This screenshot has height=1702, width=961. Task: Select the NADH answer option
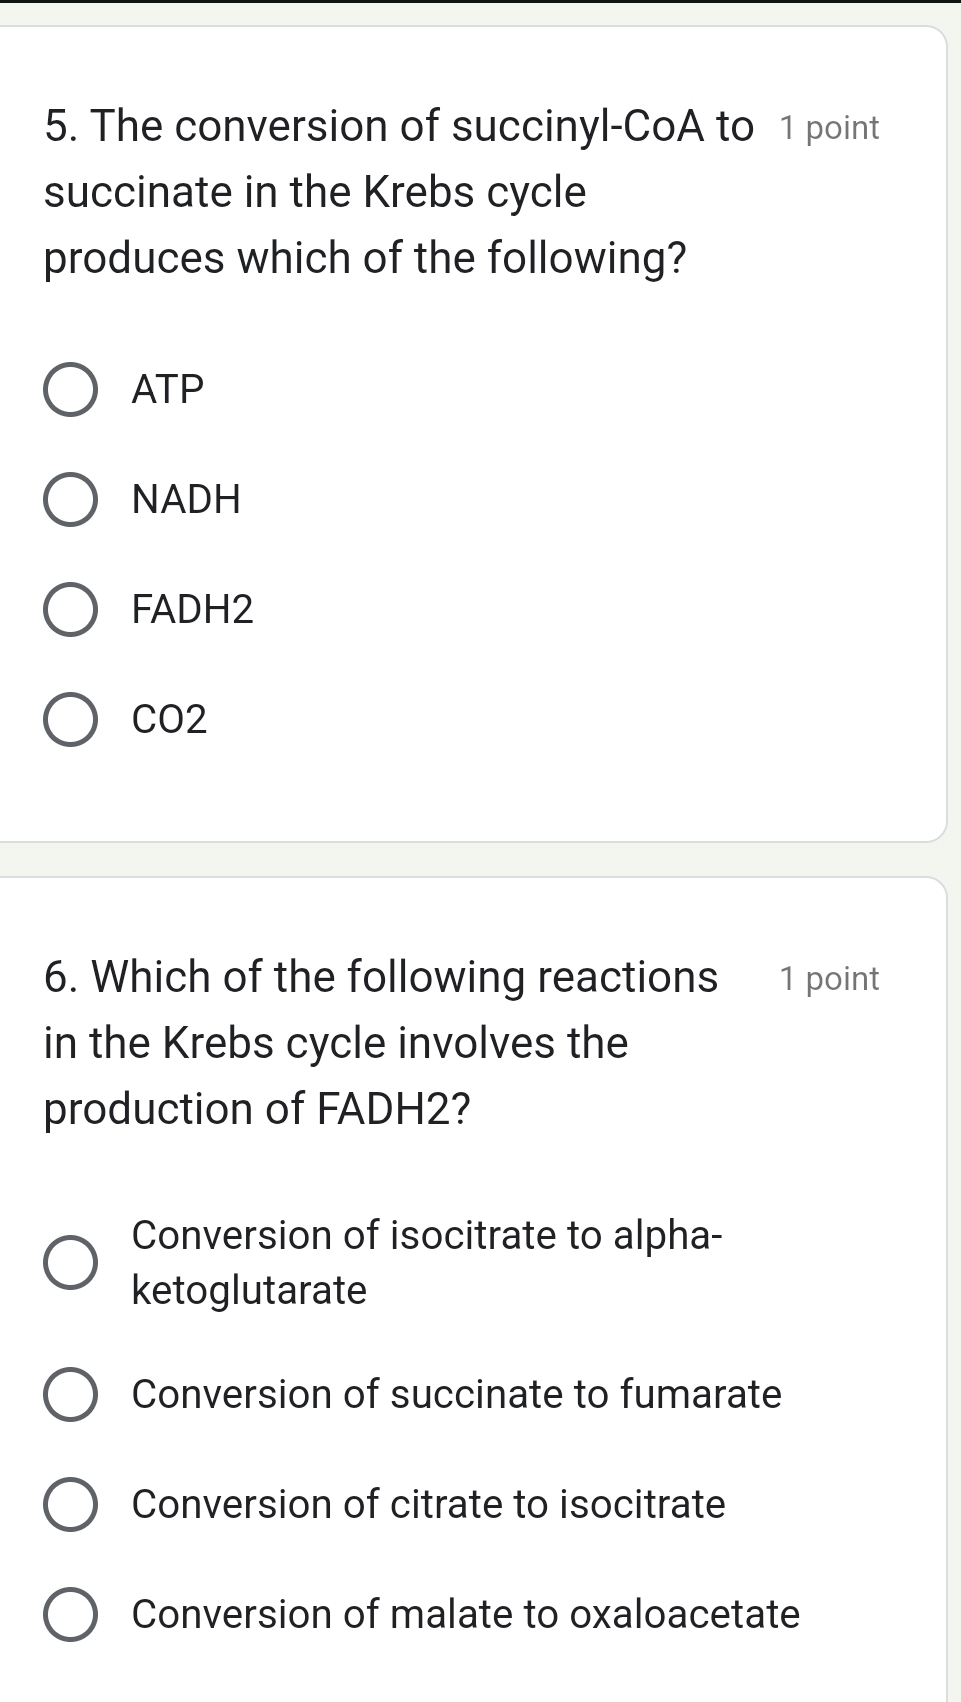click(x=70, y=500)
